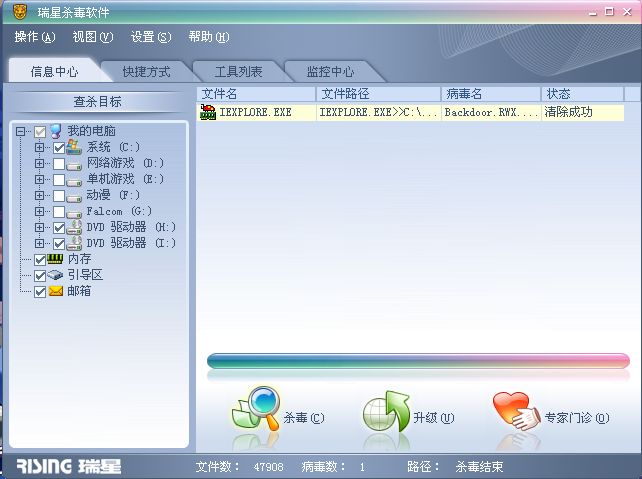Click the 升级(U) update button label
The image size is (642, 479).
434,418
